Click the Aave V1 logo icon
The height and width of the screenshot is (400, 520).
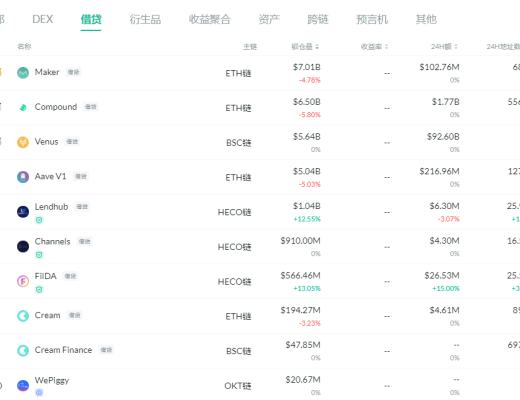click(23, 177)
